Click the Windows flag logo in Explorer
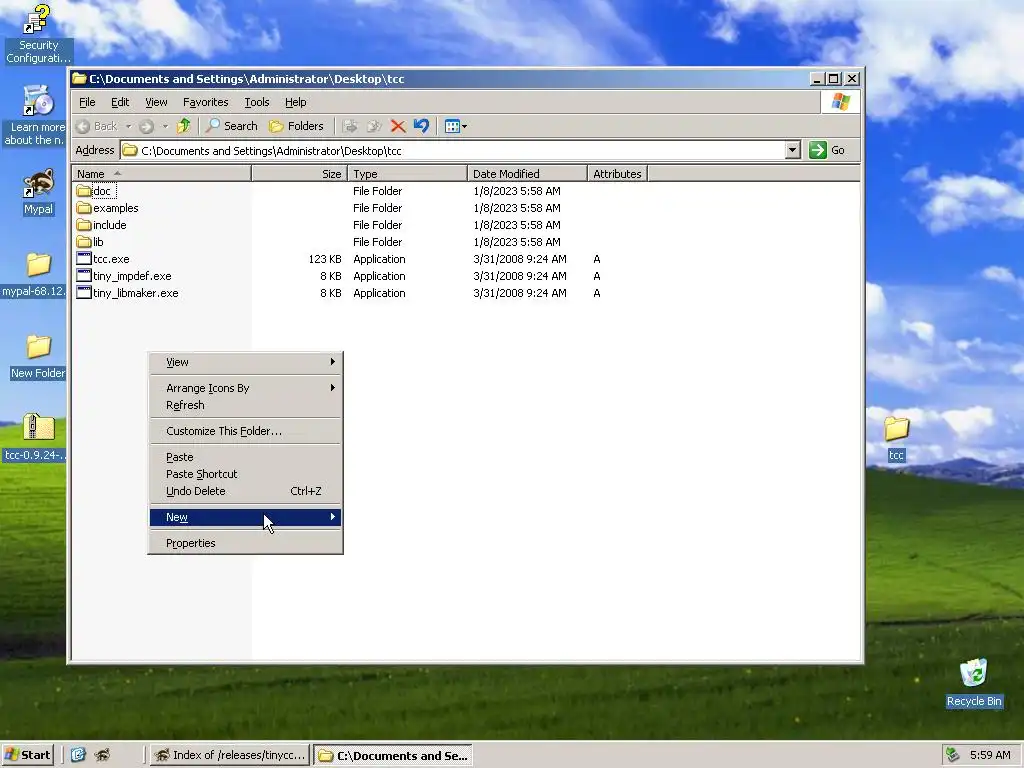This screenshot has height=768, width=1024. click(840, 102)
